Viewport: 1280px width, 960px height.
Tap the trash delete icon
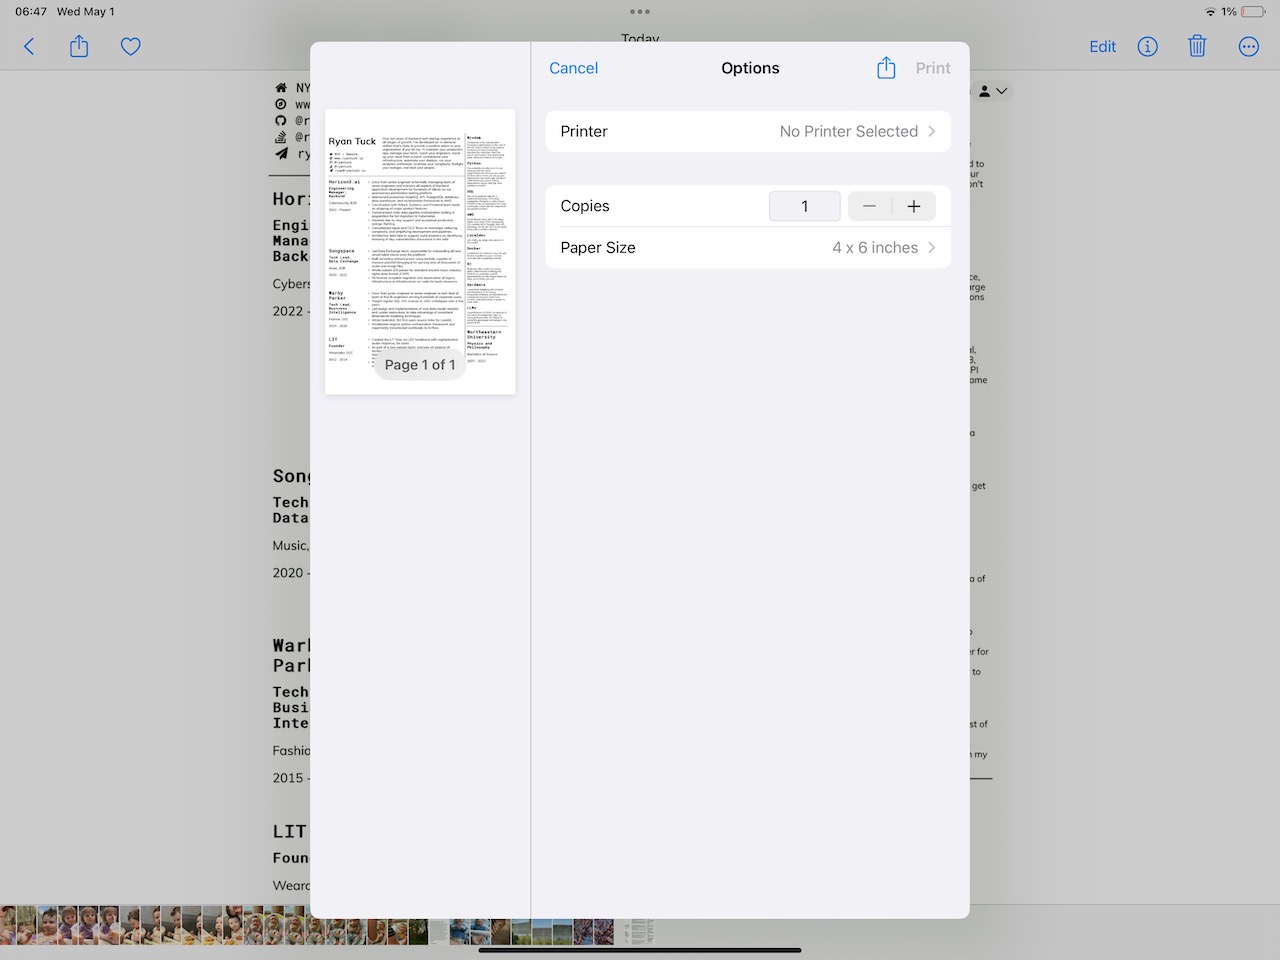(1197, 47)
